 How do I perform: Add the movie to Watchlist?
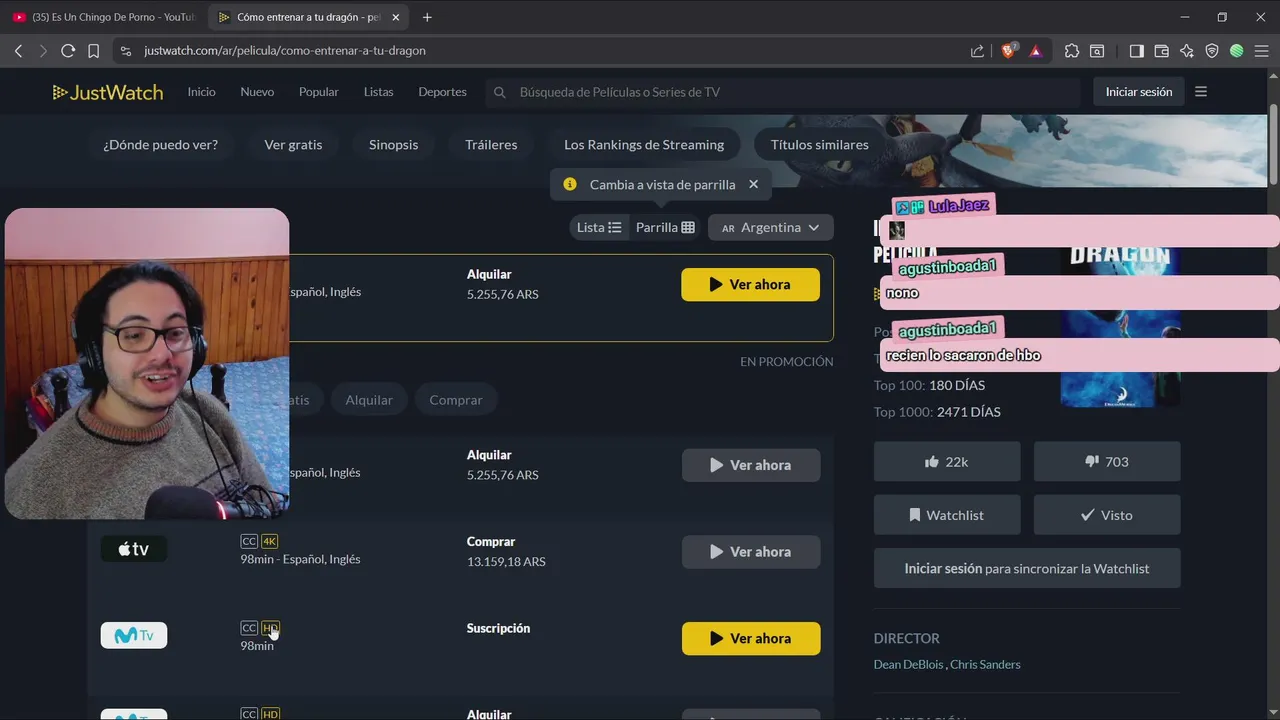(947, 515)
